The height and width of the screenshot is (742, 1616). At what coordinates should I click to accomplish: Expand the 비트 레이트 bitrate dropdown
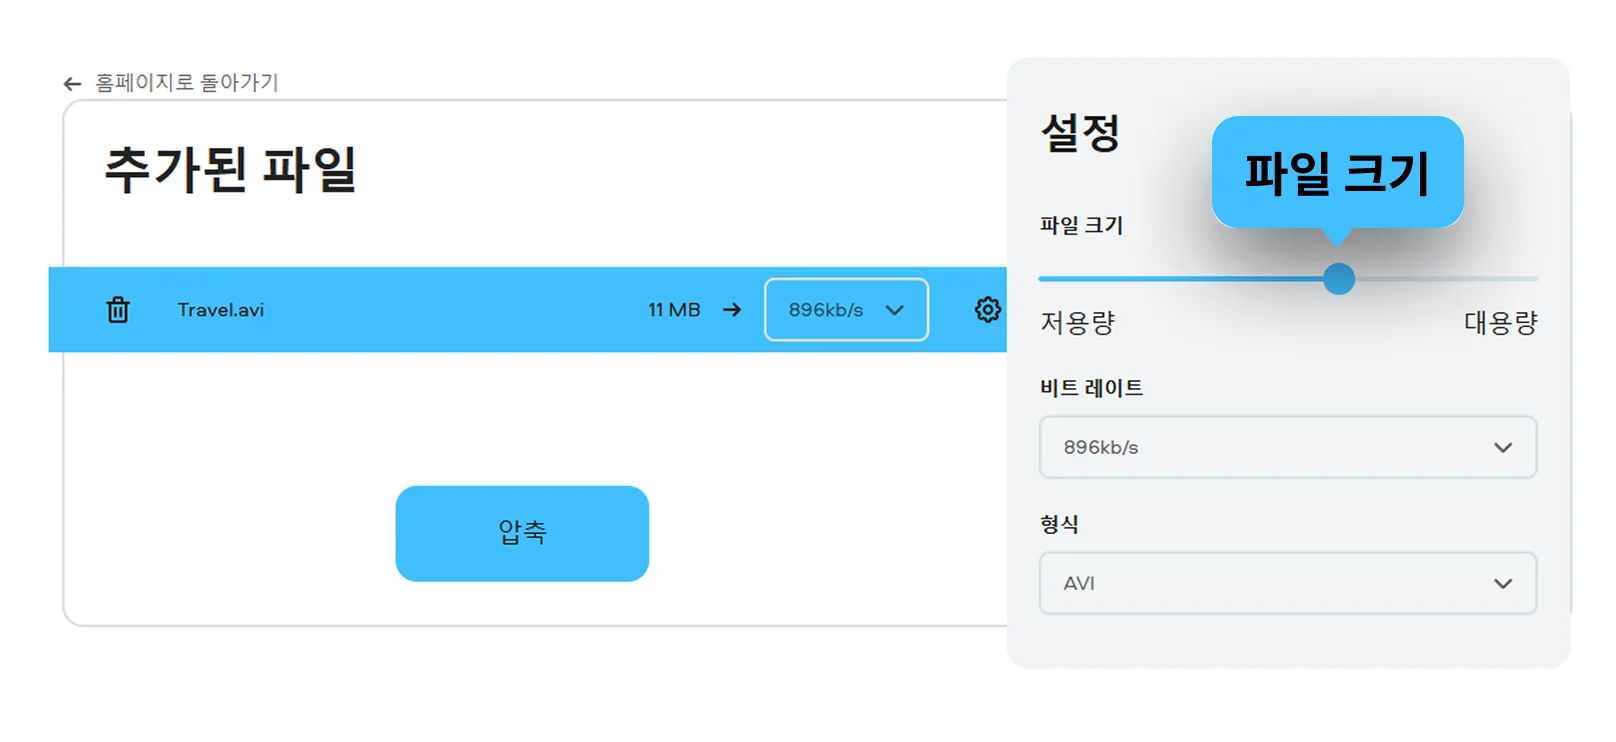pyautogui.click(x=1287, y=447)
